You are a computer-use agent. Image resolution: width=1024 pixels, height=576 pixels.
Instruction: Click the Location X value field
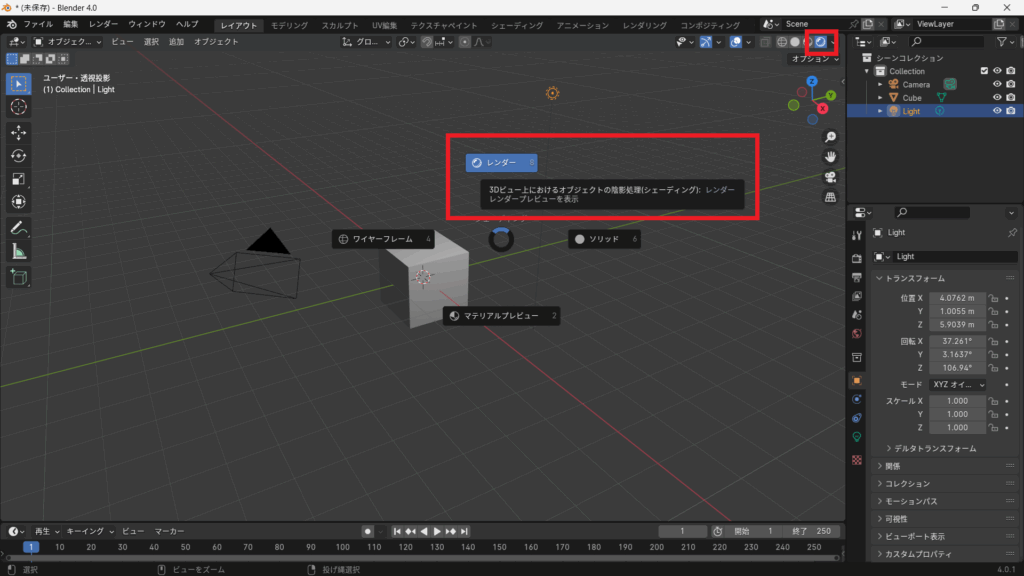point(957,298)
